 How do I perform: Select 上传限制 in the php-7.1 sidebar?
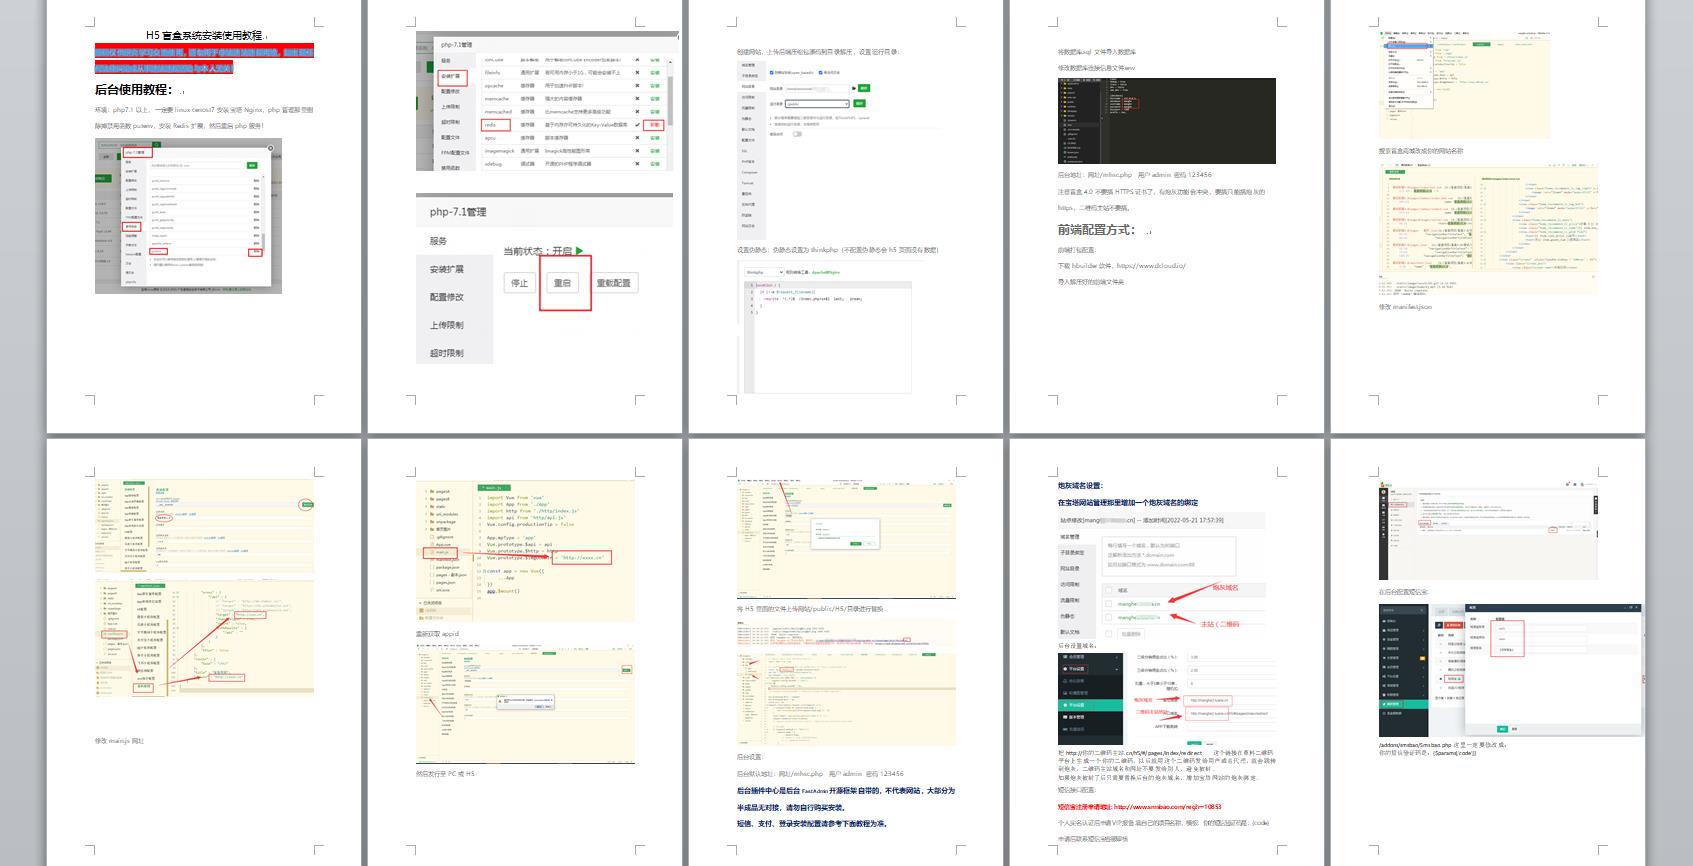[x=446, y=325]
